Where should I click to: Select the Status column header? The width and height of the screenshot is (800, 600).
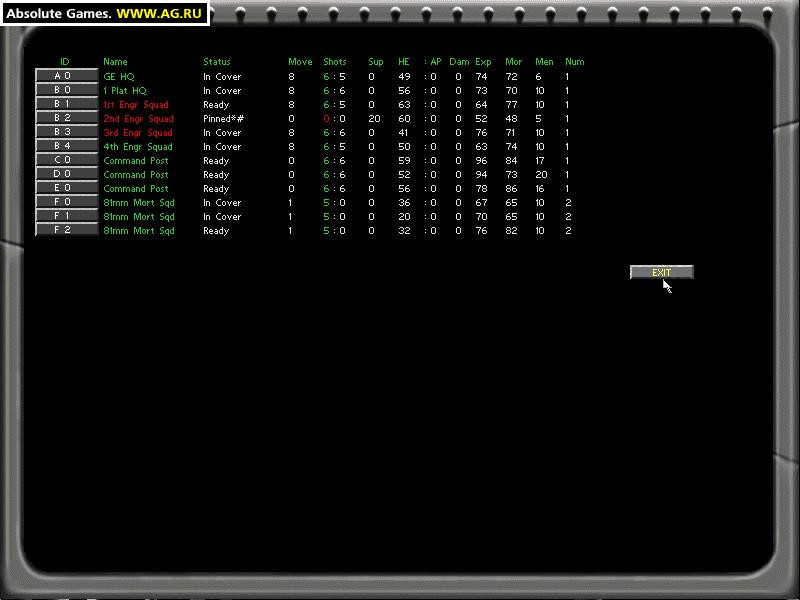click(x=217, y=62)
